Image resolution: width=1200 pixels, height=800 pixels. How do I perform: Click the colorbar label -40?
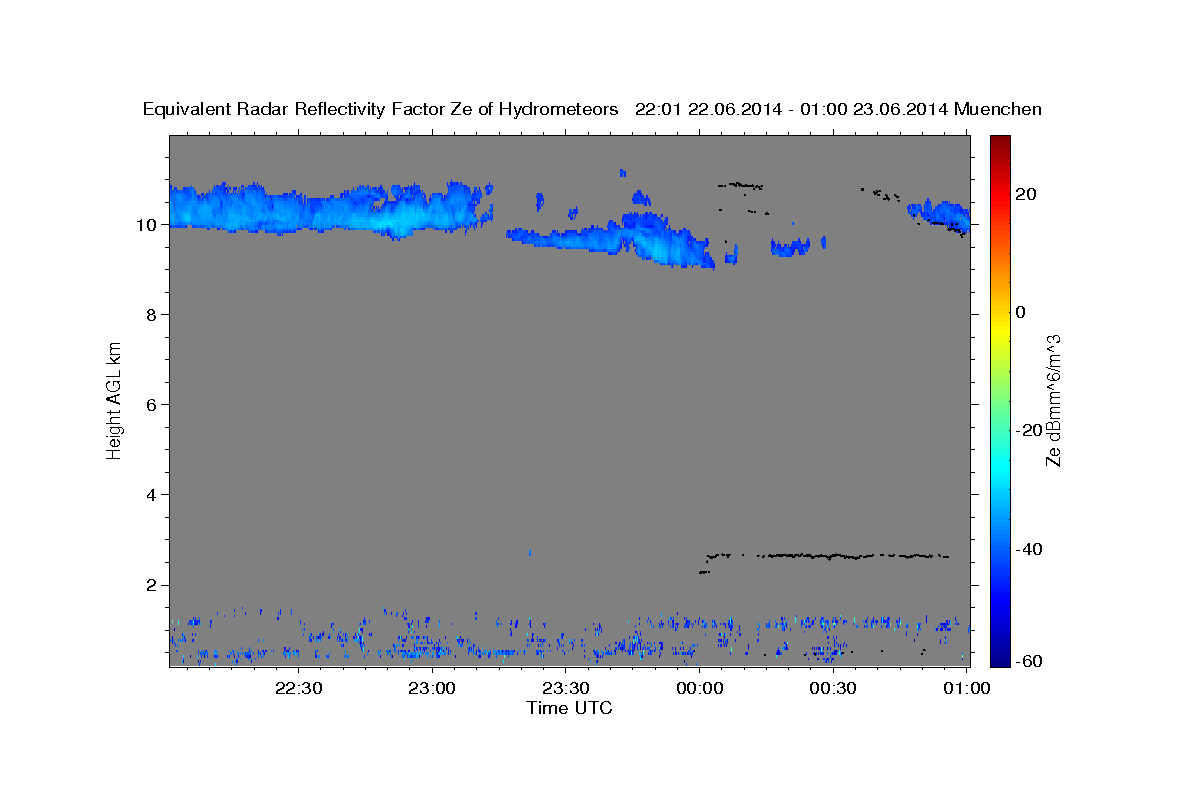click(x=1030, y=549)
